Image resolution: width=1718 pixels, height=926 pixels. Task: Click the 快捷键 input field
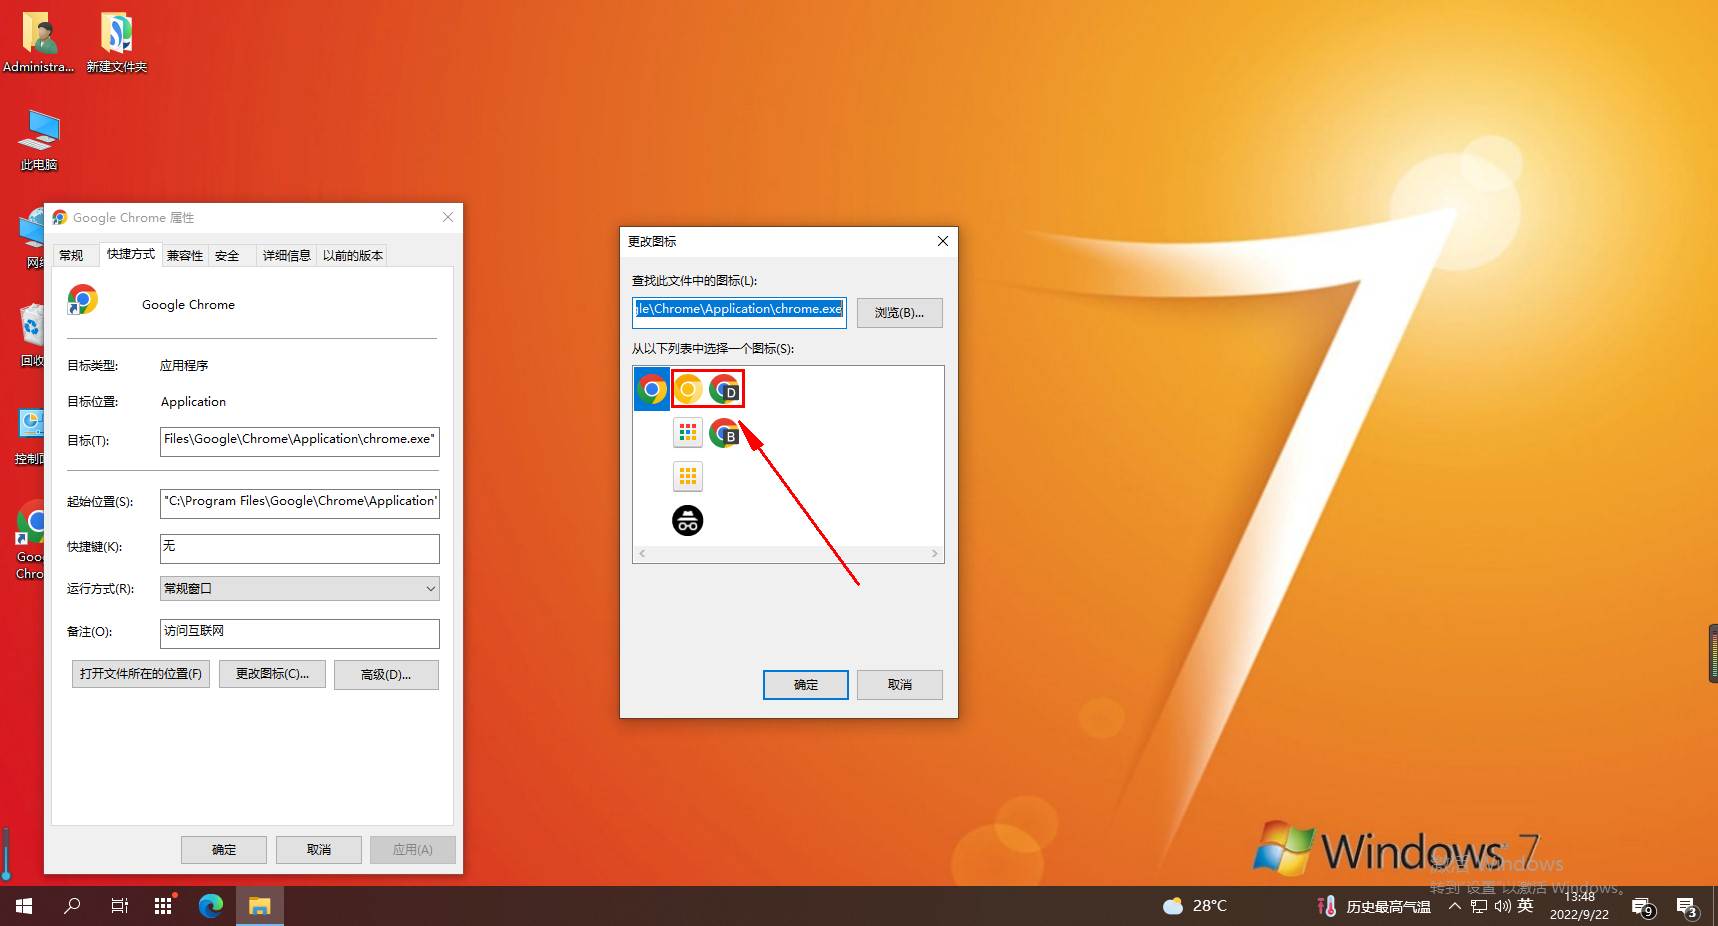[x=299, y=548]
